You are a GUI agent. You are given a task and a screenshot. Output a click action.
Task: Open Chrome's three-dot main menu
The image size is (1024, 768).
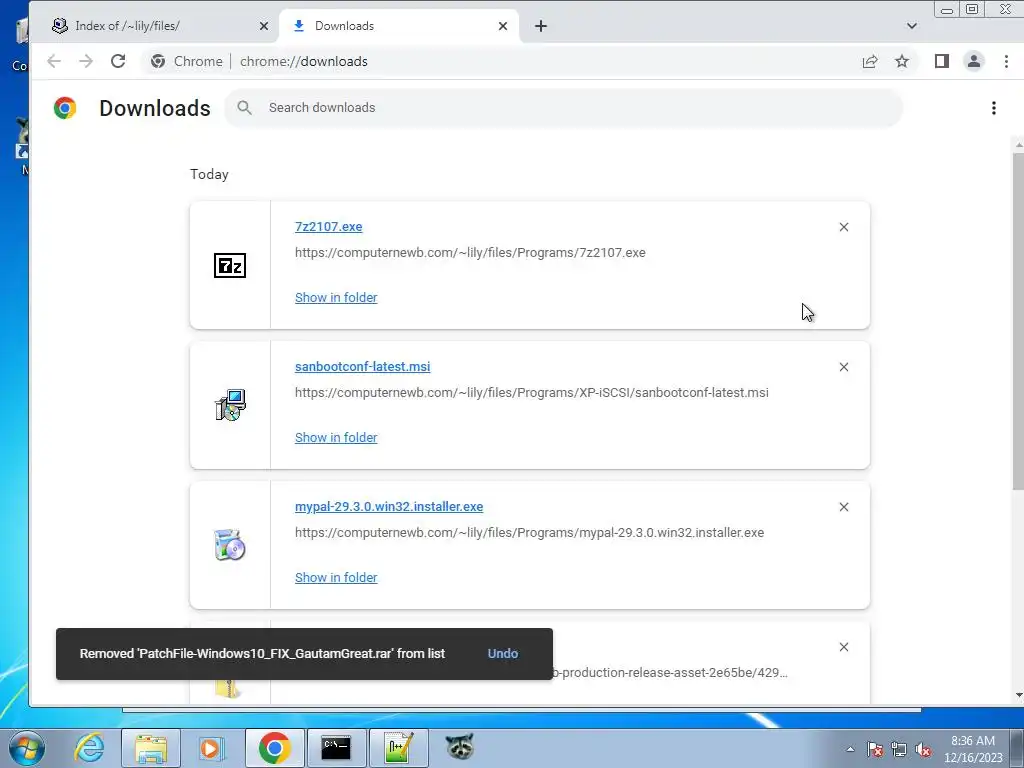click(1006, 61)
